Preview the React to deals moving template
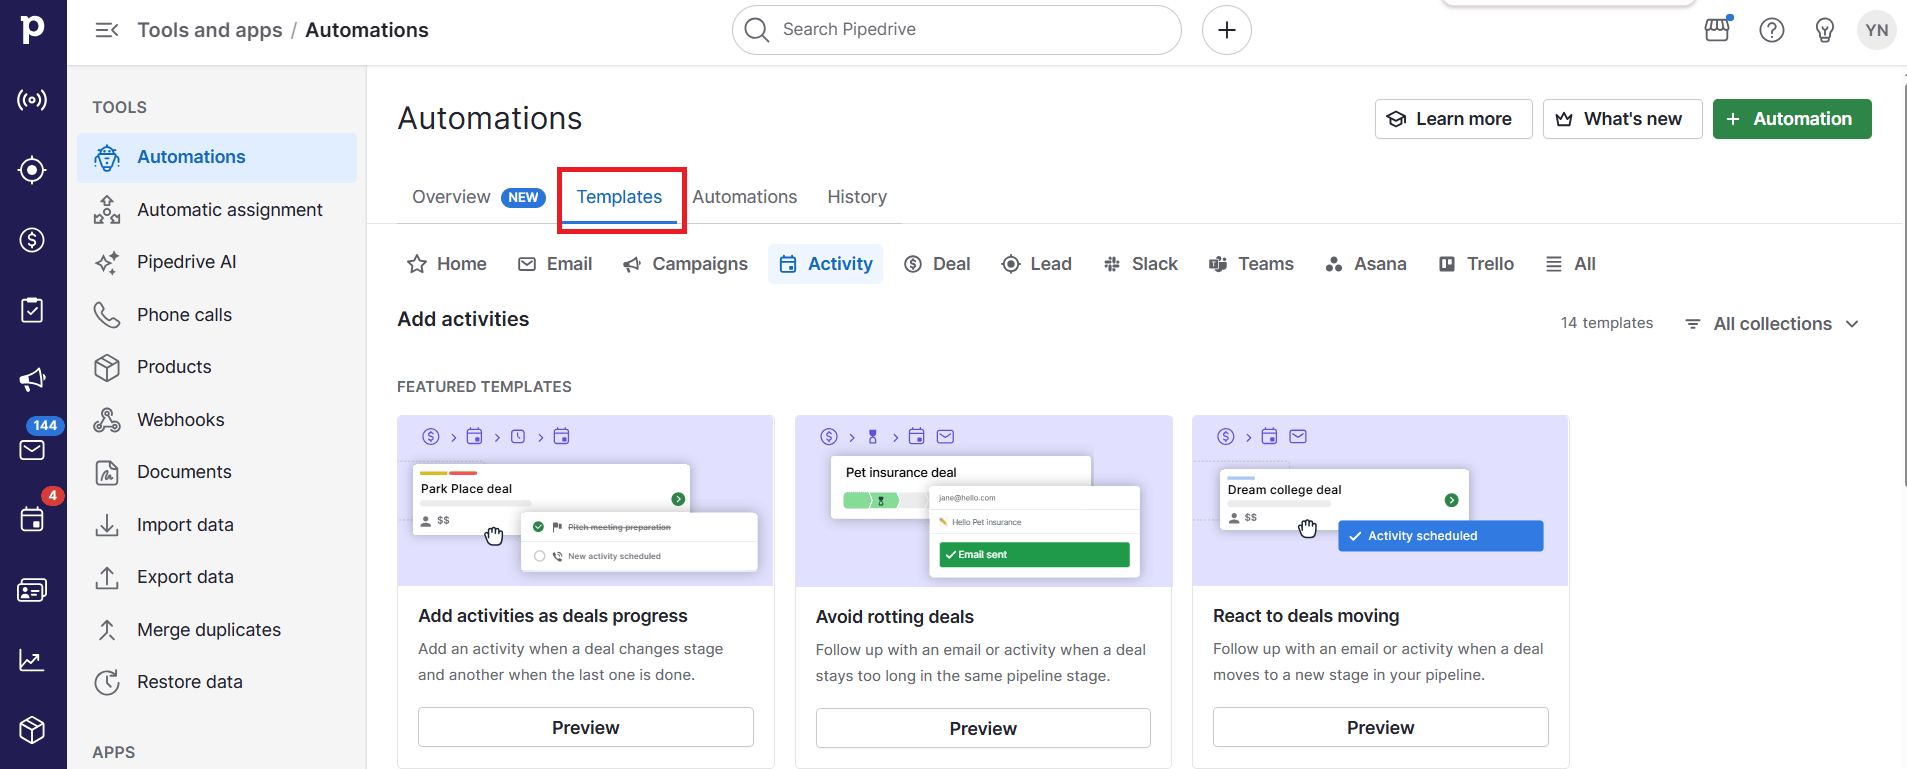 [x=1380, y=727]
